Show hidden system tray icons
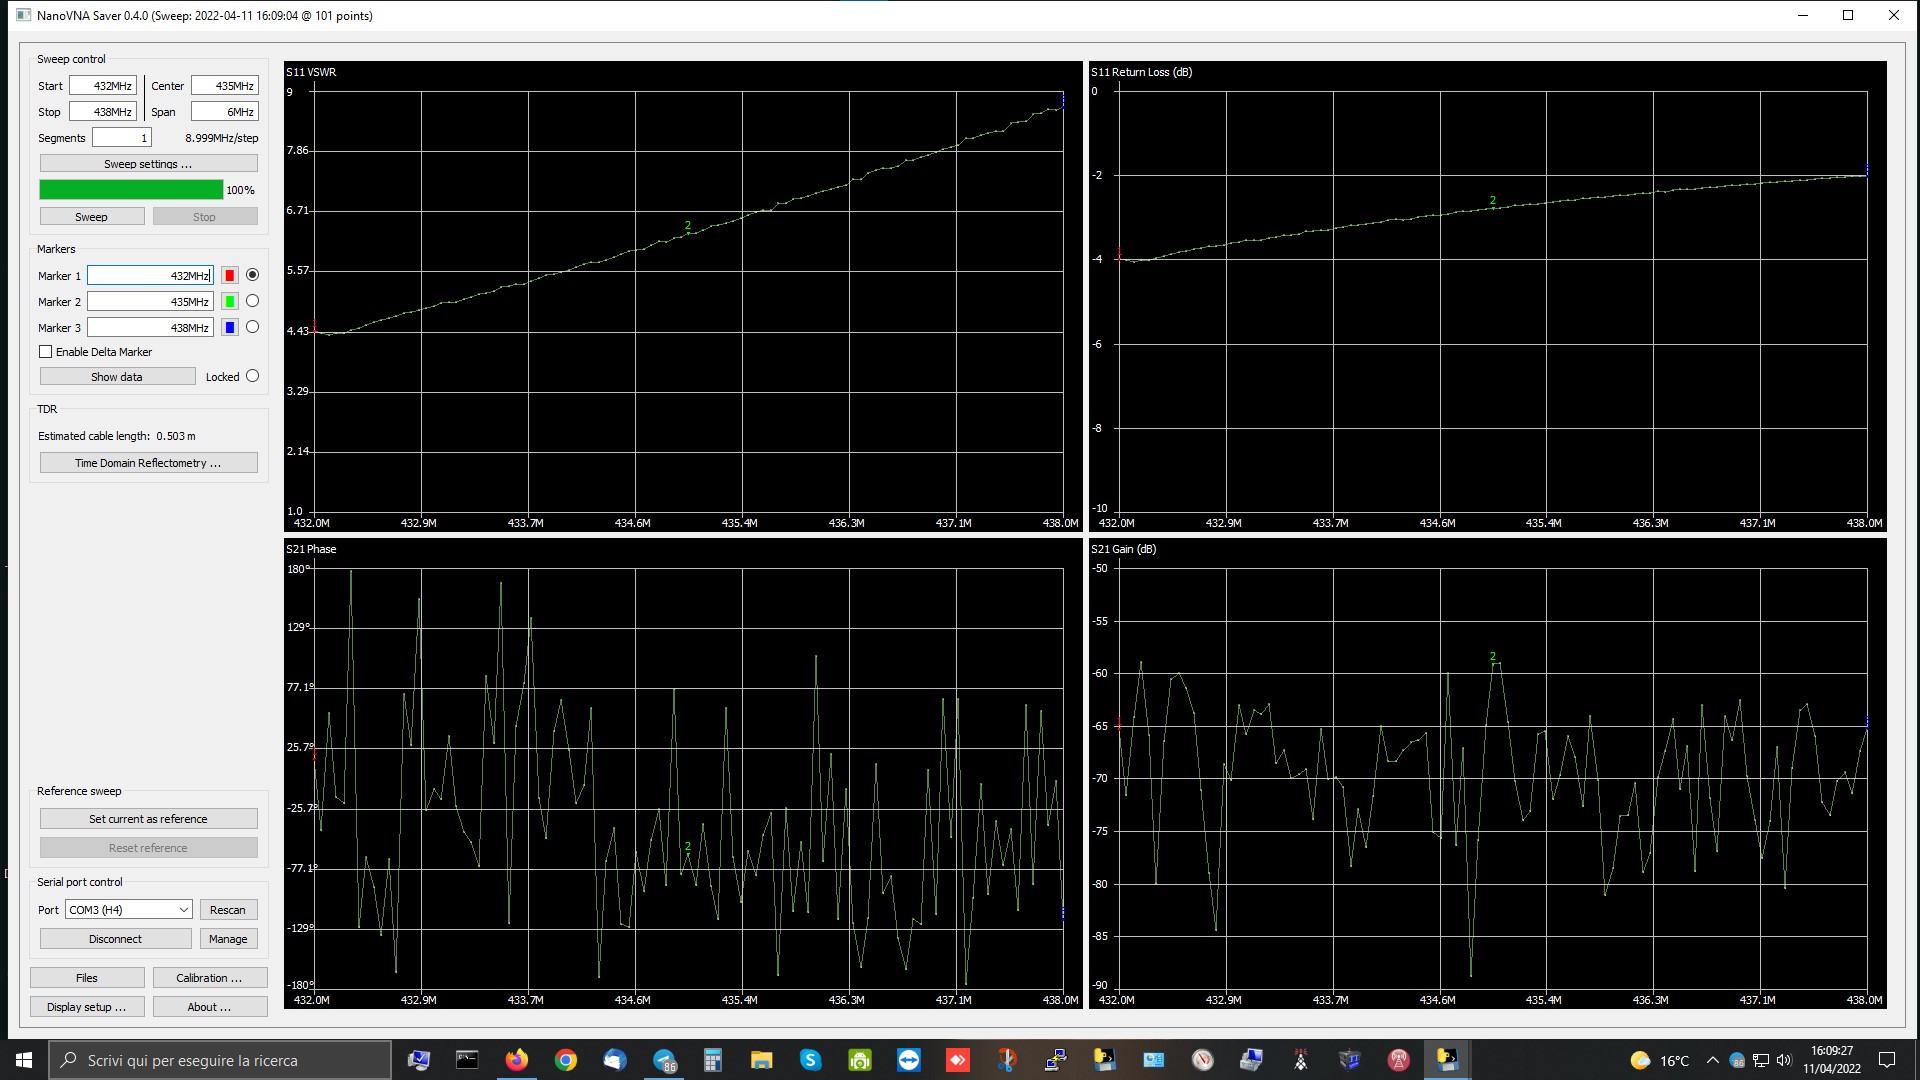The width and height of the screenshot is (1920, 1080). pyautogui.click(x=1712, y=1060)
